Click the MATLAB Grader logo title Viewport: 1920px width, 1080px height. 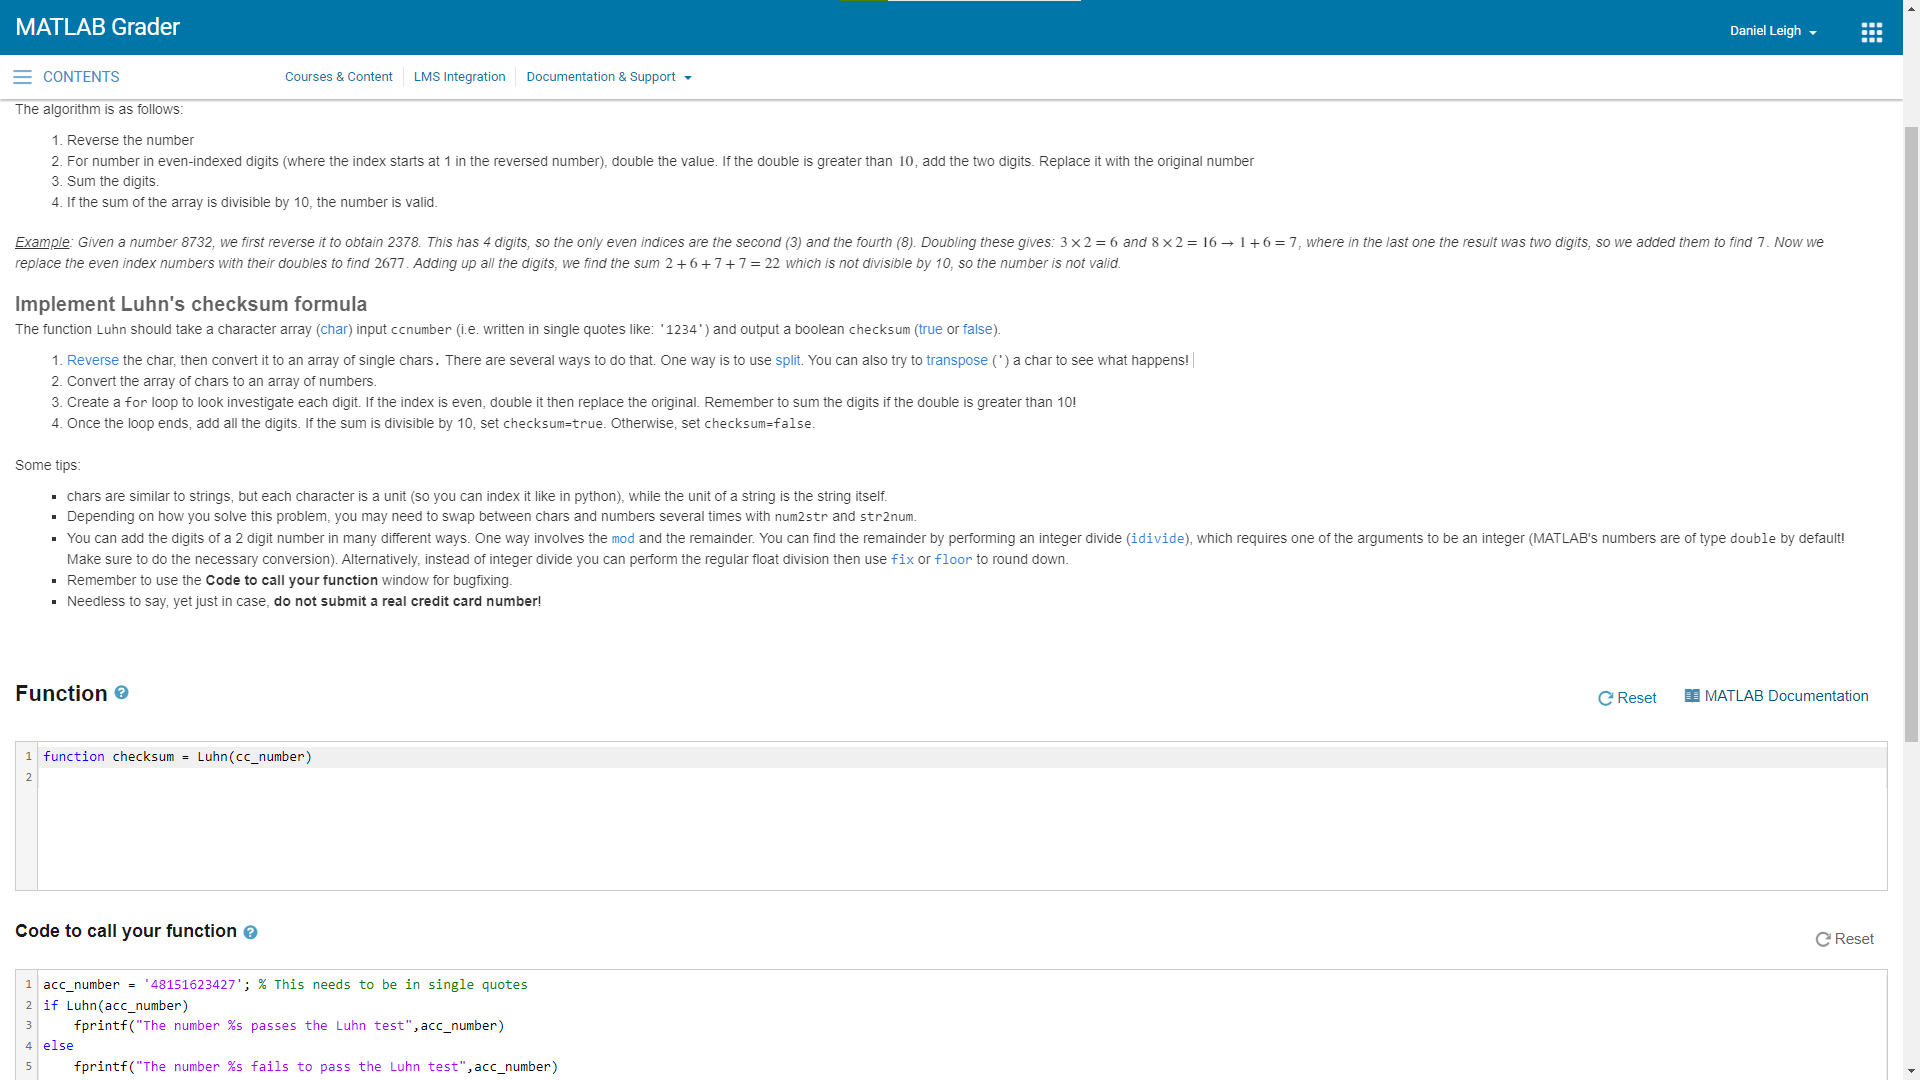click(x=97, y=27)
